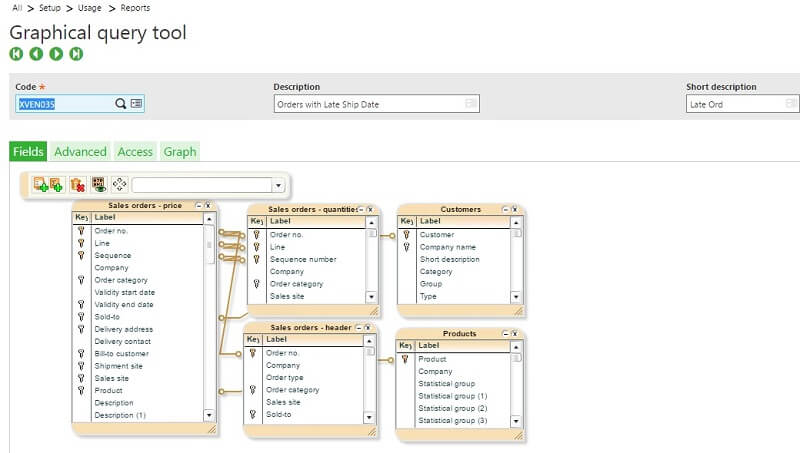The height and width of the screenshot is (453, 800).
Task: Collapse the Products table panel
Action: point(506,334)
